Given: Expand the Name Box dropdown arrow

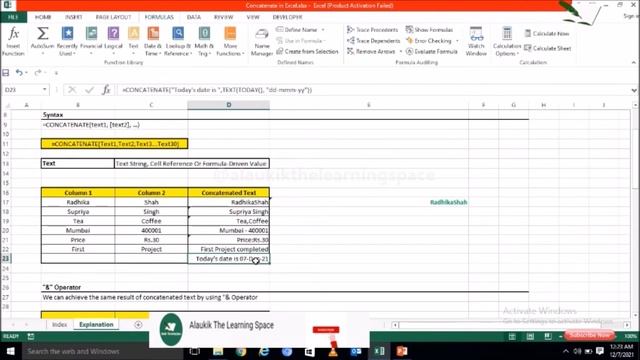Looking at the screenshot, I should (44, 90).
